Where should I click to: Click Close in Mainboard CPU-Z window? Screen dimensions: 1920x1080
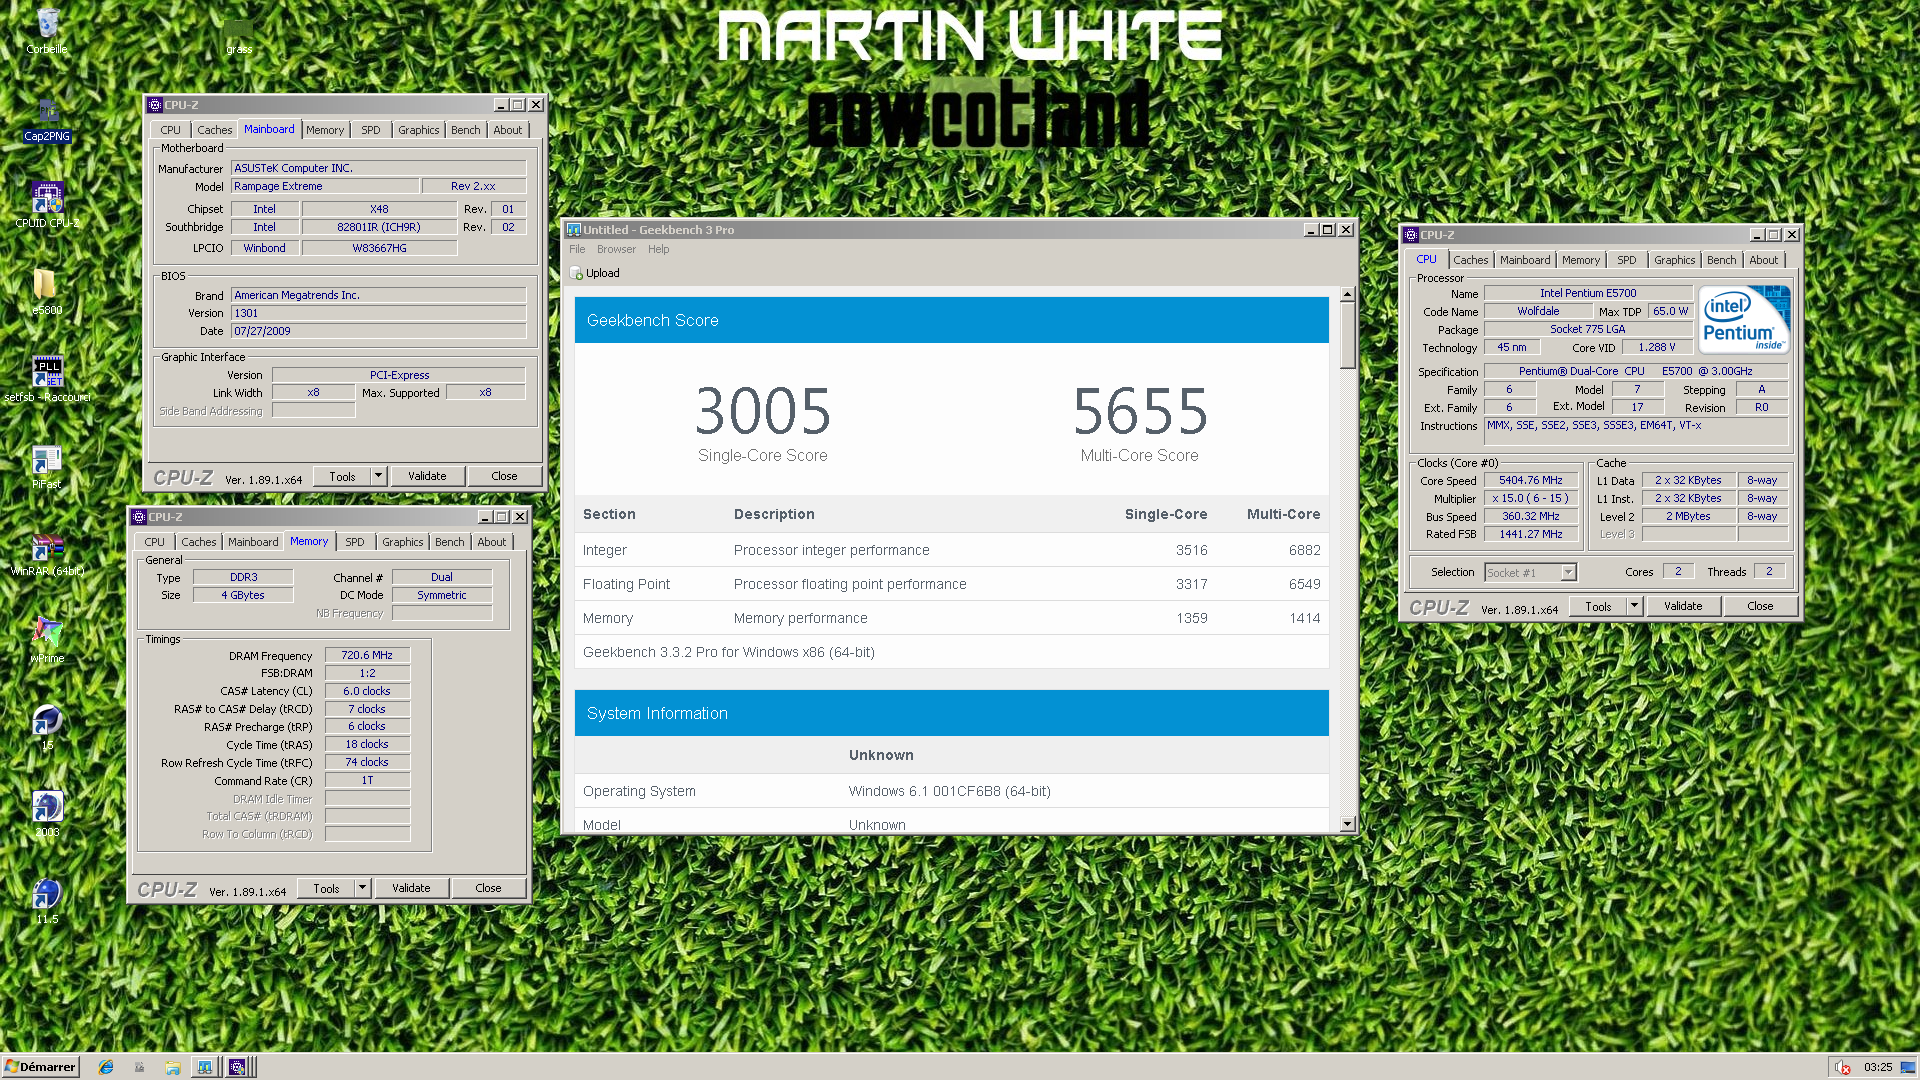pos(504,476)
